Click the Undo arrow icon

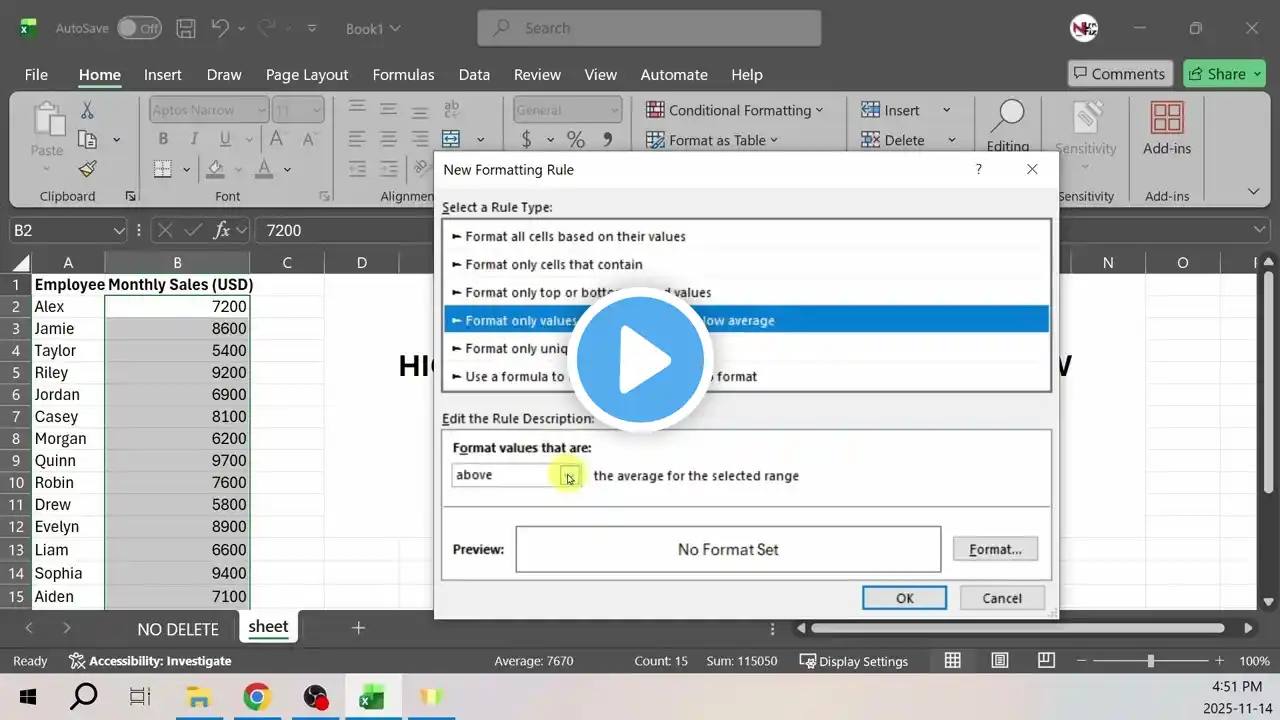pos(222,29)
